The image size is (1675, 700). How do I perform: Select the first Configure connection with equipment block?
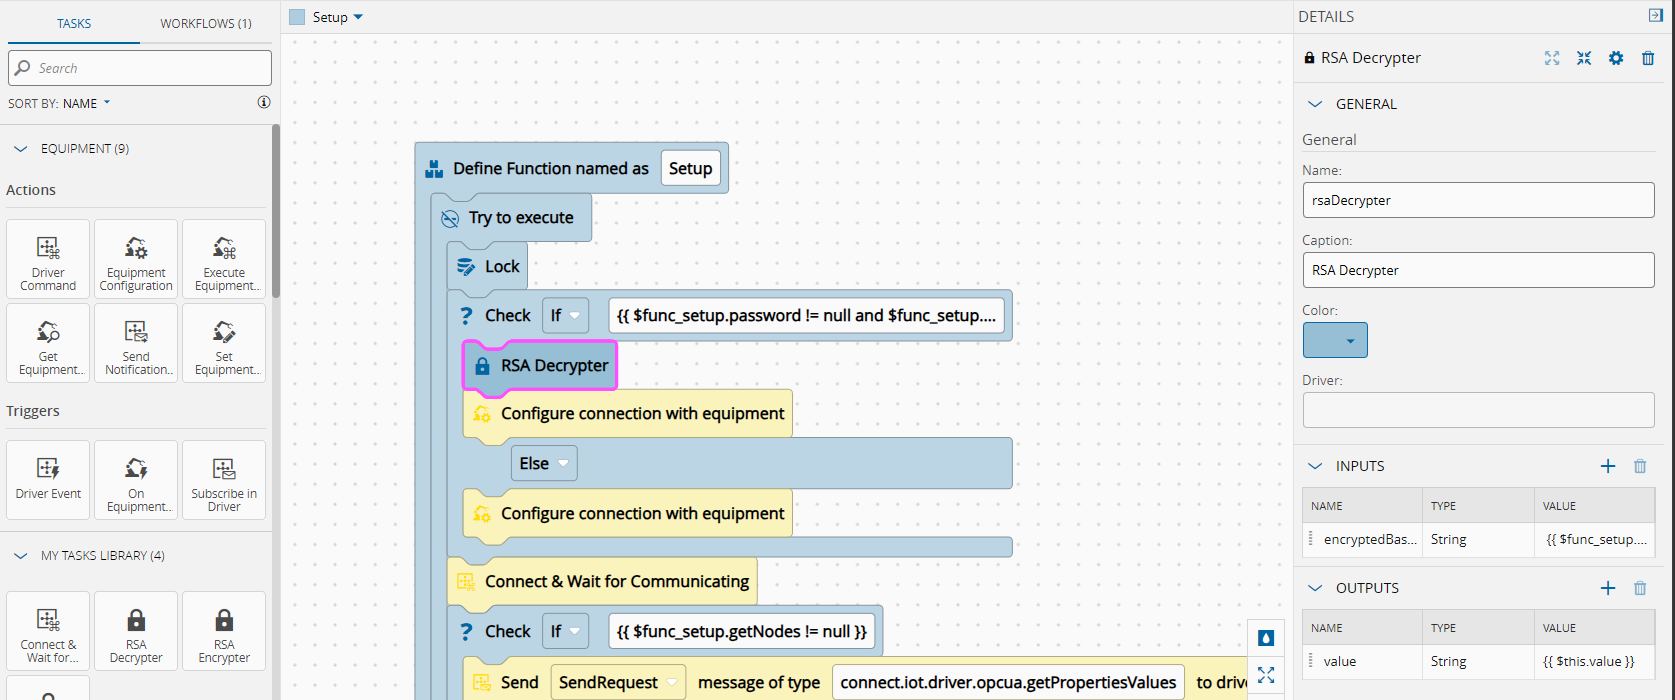pos(628,413)
